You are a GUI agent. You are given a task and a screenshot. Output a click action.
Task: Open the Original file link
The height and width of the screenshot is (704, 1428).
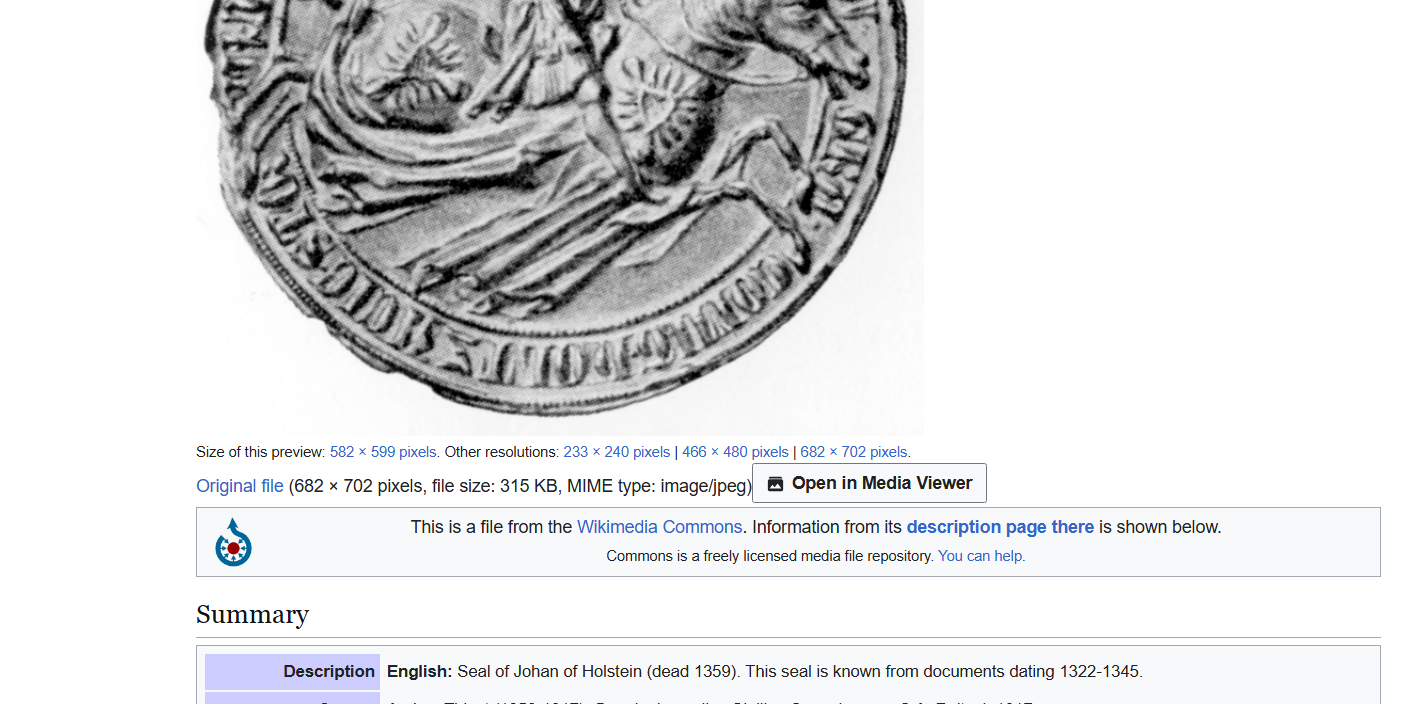(x=240, y=486)
